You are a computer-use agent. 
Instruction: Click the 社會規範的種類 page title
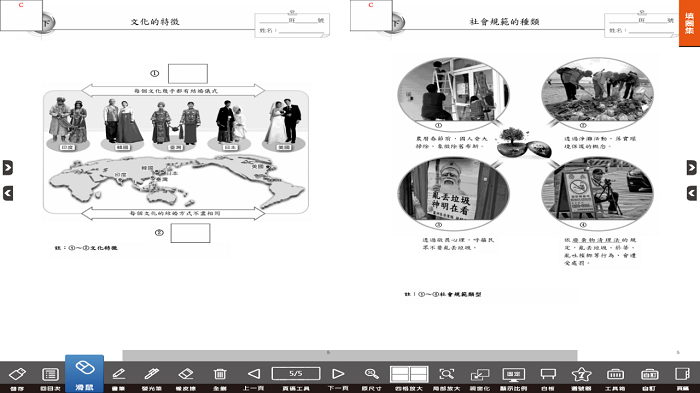coord(504,21)
